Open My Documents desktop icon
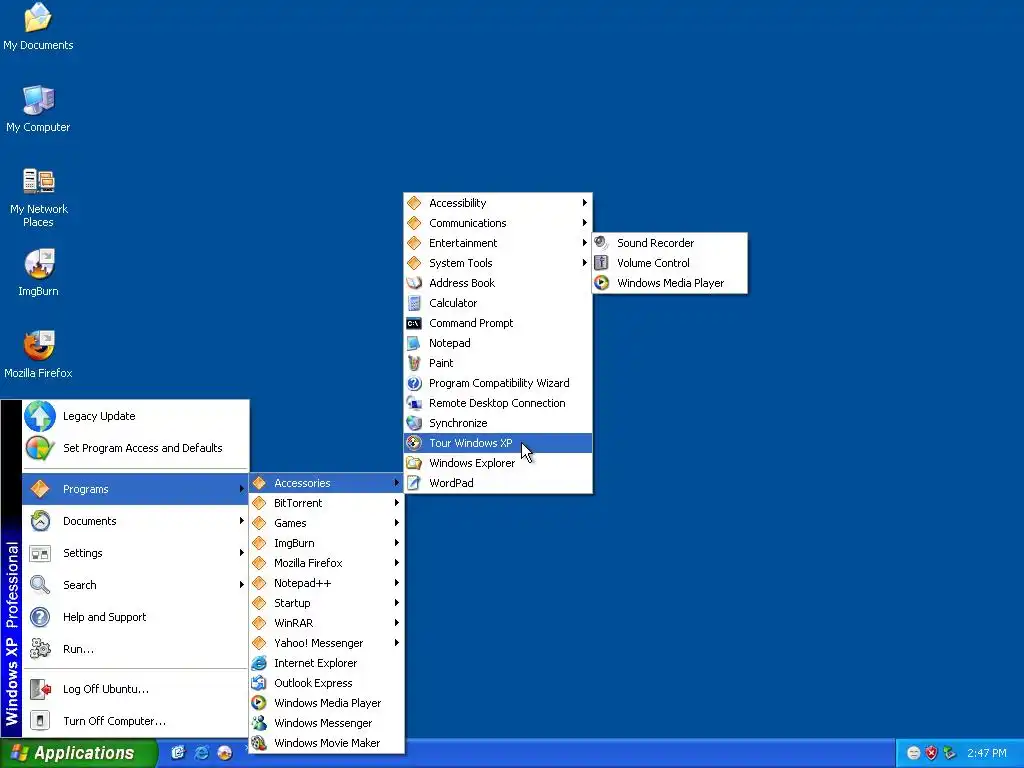This screenshot has height=768, width=1024. coord(38,26)
